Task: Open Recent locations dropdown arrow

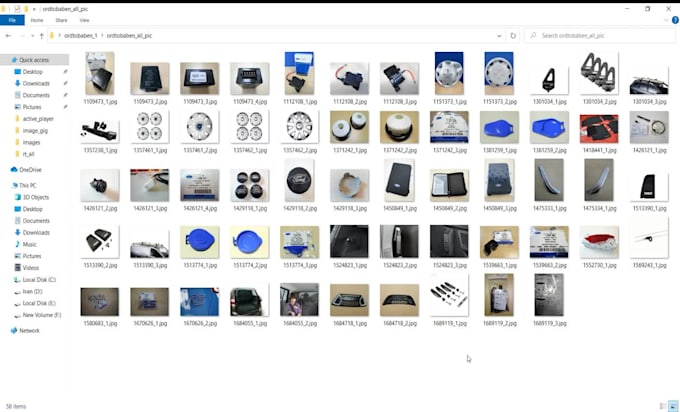Action: click(x=33, y=36)
